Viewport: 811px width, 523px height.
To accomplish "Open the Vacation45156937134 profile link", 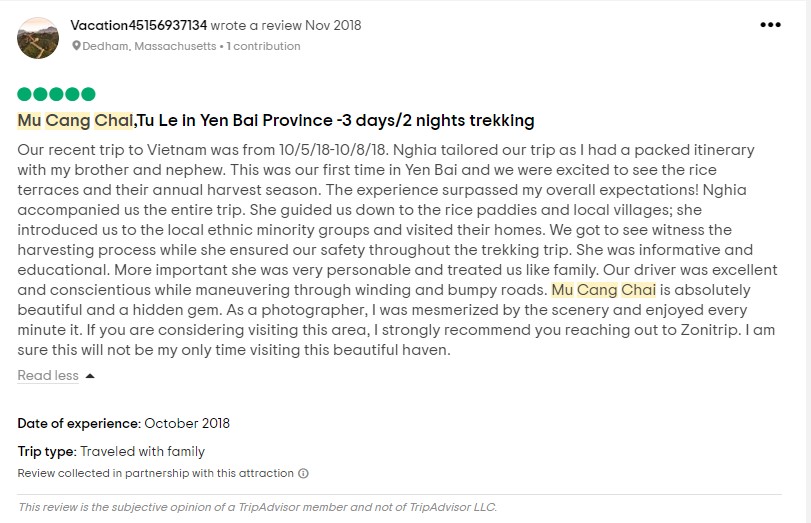I will tap(139, 25).
